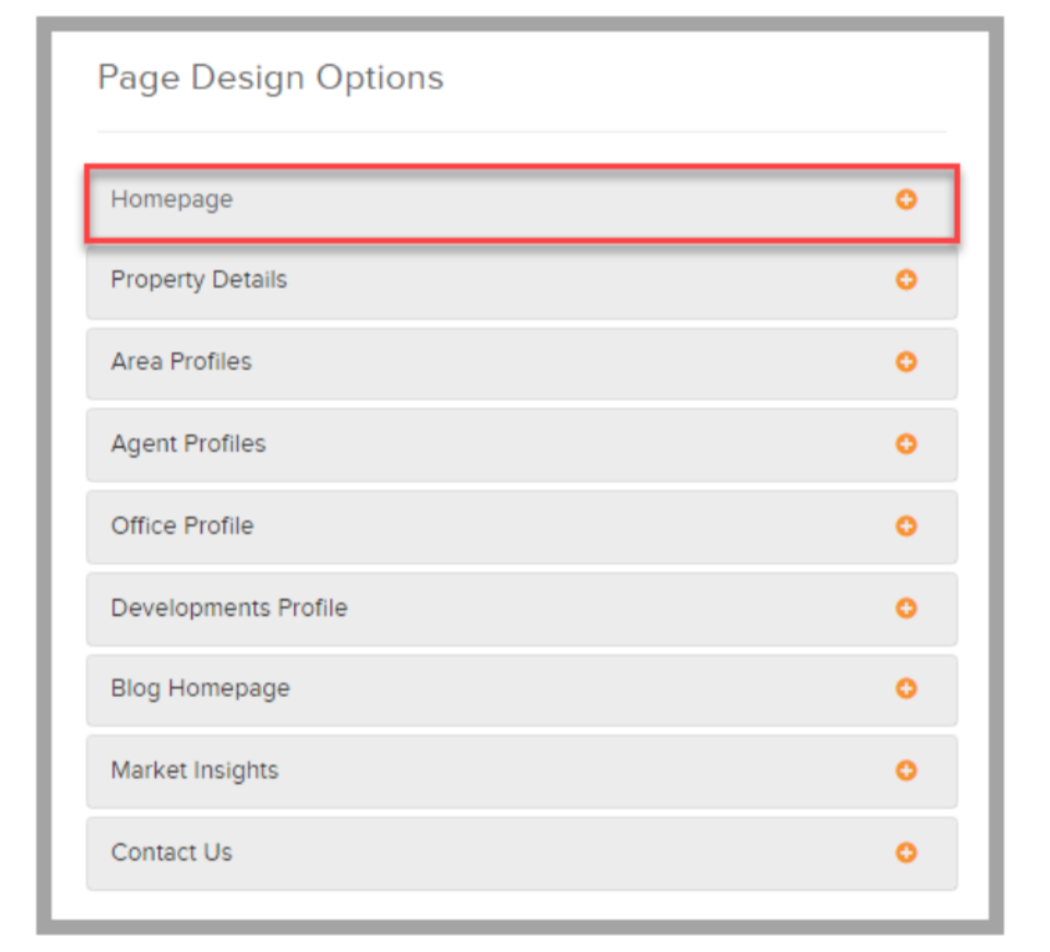Viewport: 1050px width, 952px height.
Task: Expand the Property Details section
Action: tap(522, 281)
